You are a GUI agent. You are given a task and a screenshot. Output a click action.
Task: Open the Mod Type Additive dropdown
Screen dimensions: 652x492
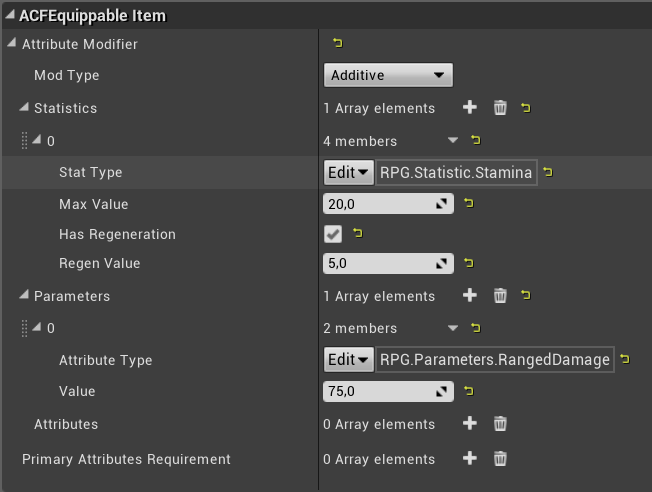coord(388,75)
